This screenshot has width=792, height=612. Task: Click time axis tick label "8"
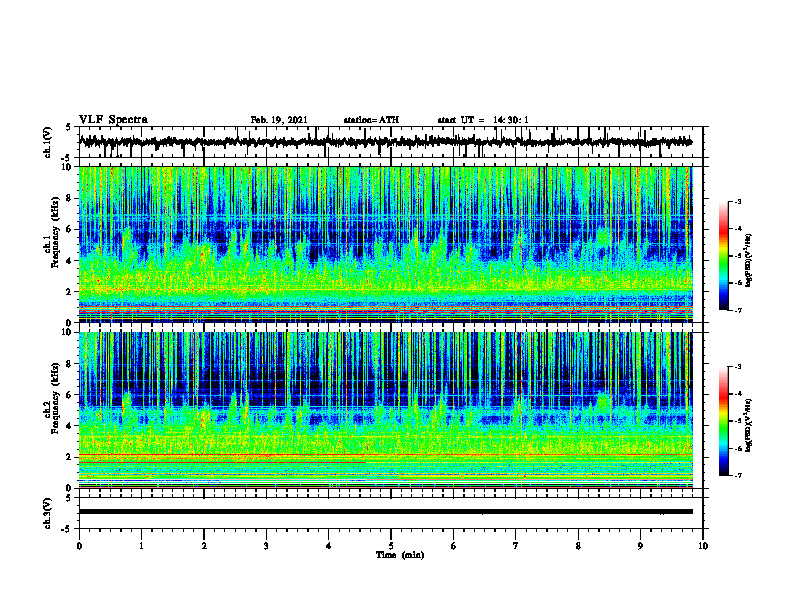[578, 546]
